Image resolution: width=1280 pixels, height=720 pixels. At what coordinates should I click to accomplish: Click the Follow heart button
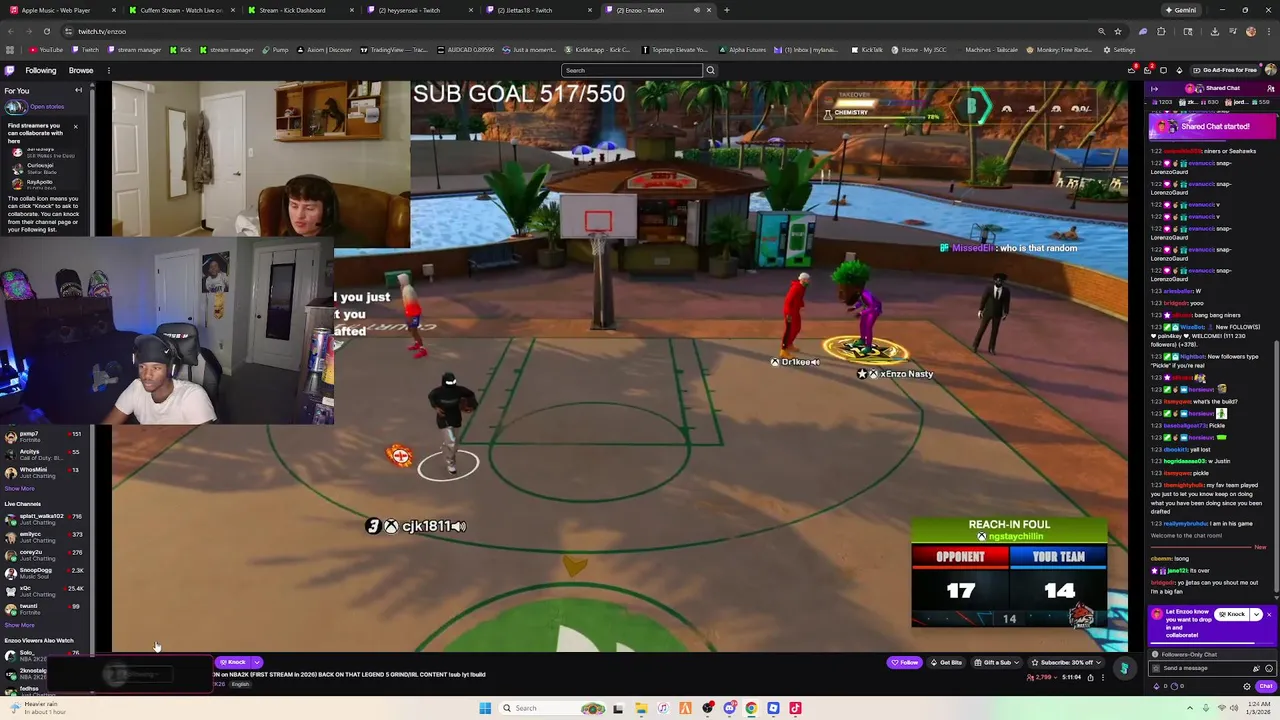point(905,662)
